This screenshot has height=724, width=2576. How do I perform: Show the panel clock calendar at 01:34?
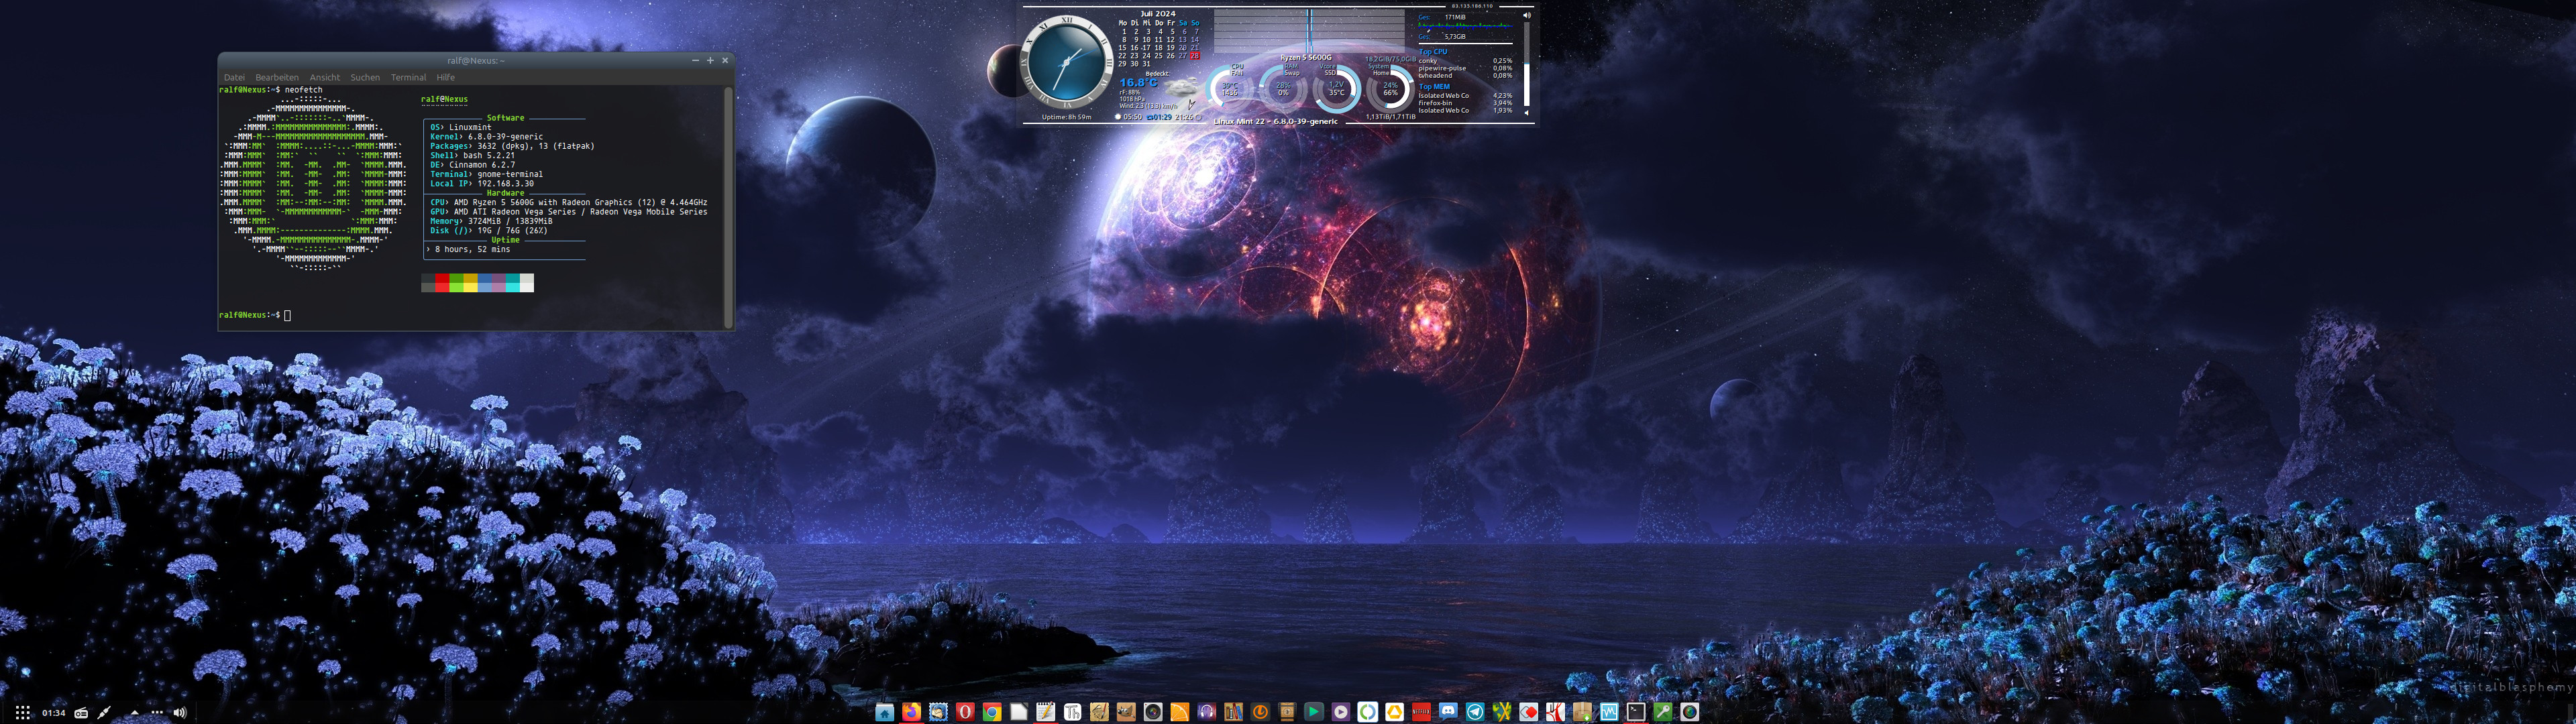point(54,713)
